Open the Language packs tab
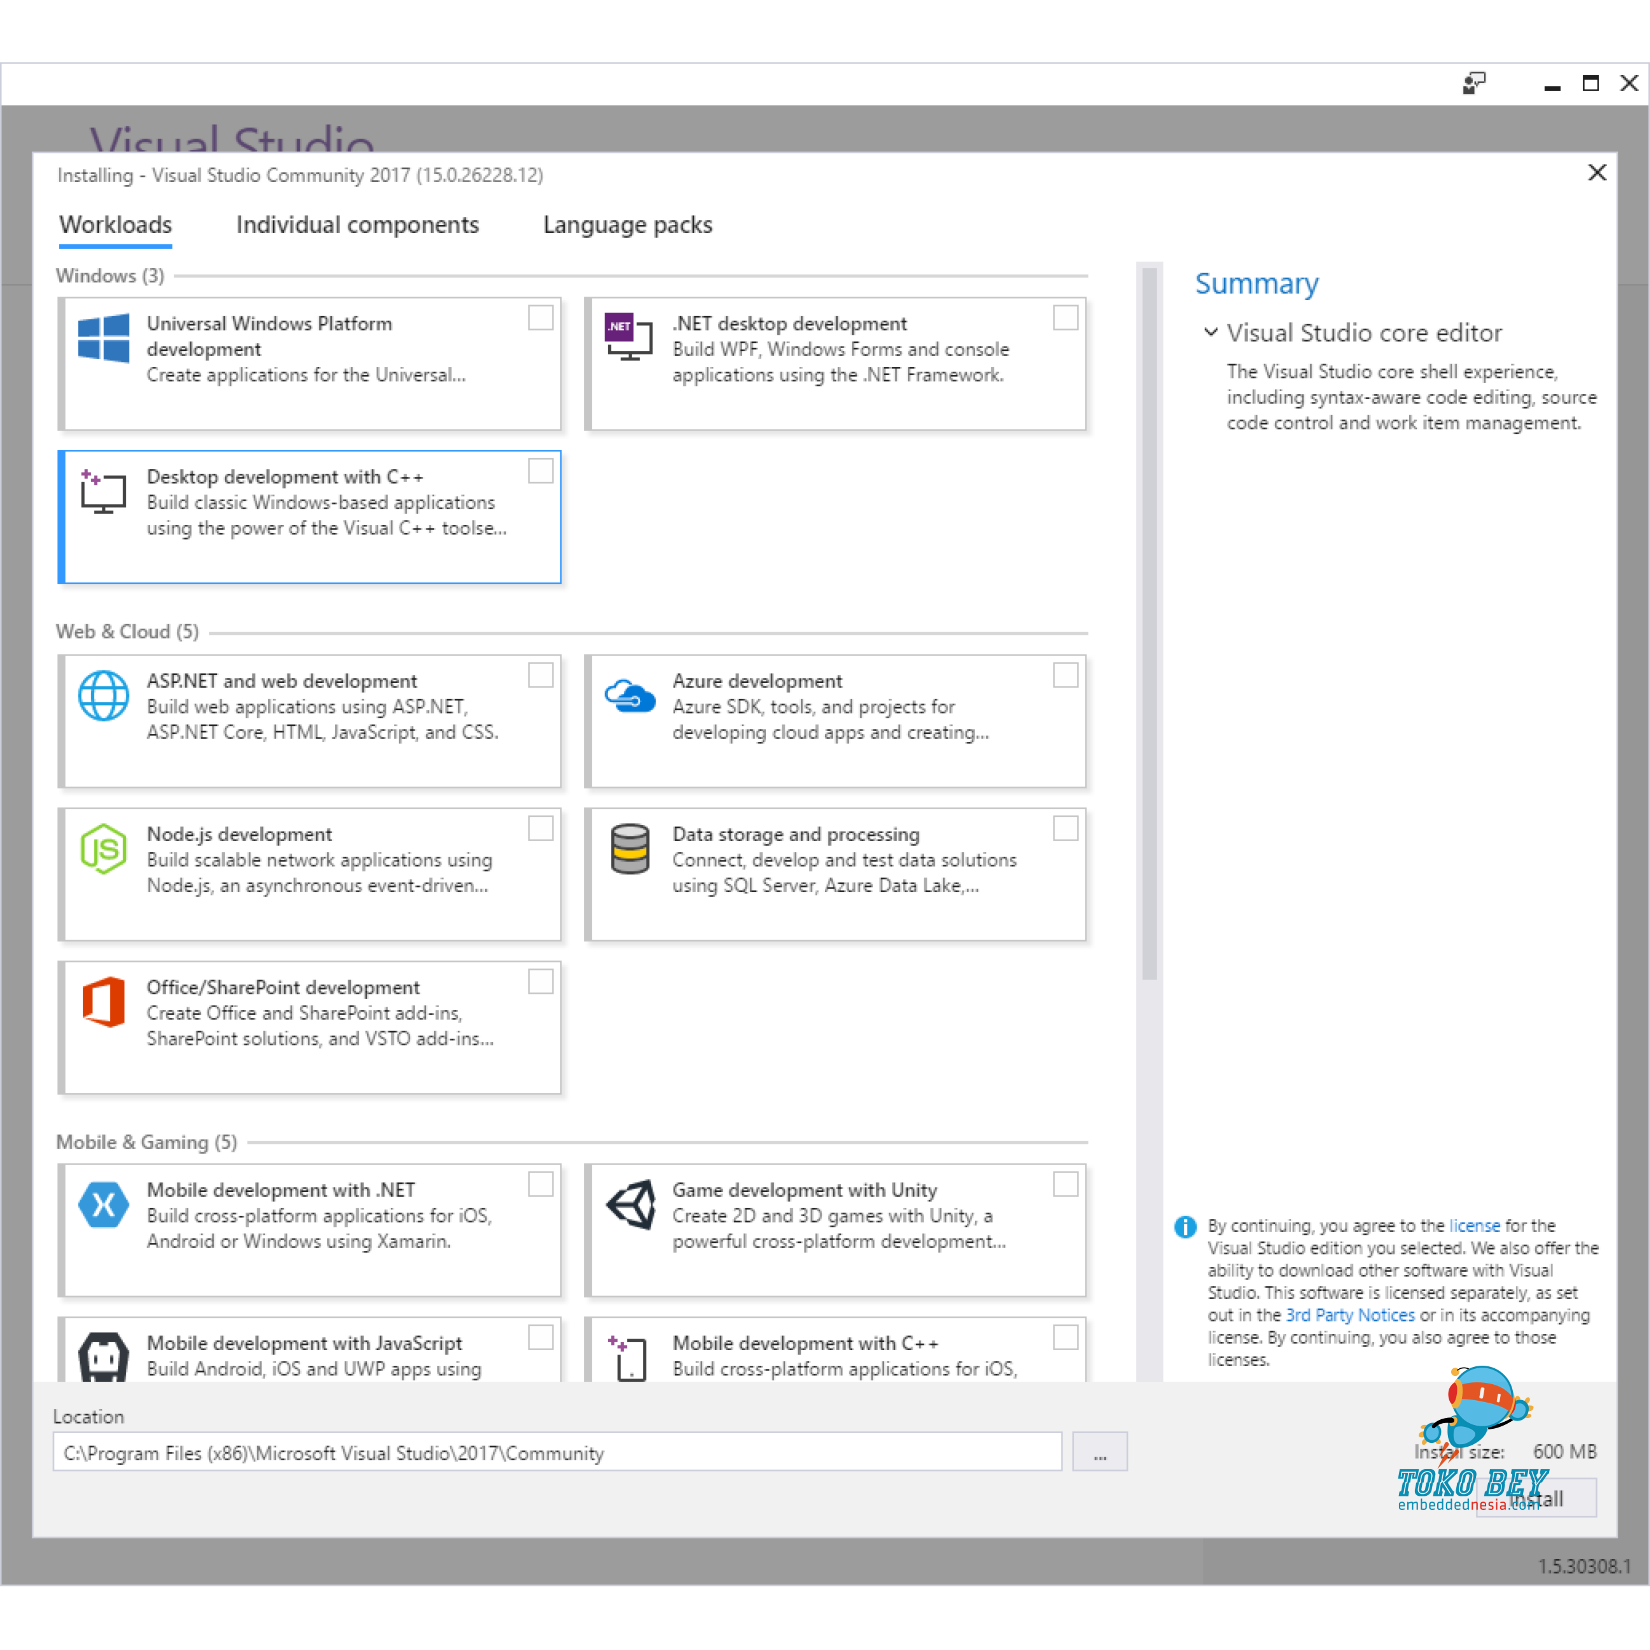This screenshot has width=1650, height=1650. [x=628, y=226]
